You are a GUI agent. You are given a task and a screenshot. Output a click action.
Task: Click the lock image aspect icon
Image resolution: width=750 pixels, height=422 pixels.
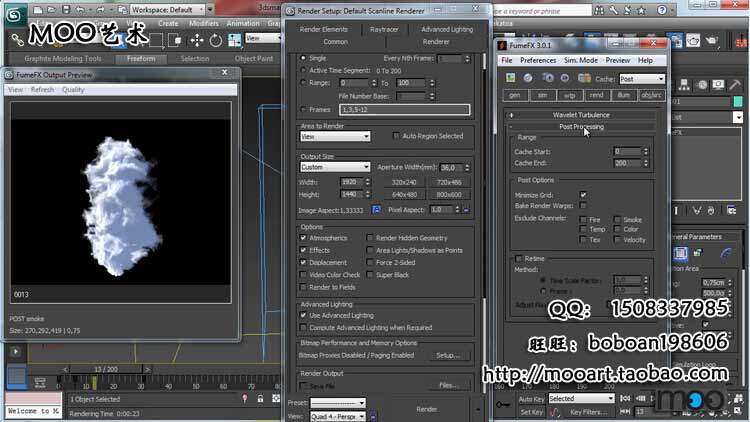coord(376,210)
